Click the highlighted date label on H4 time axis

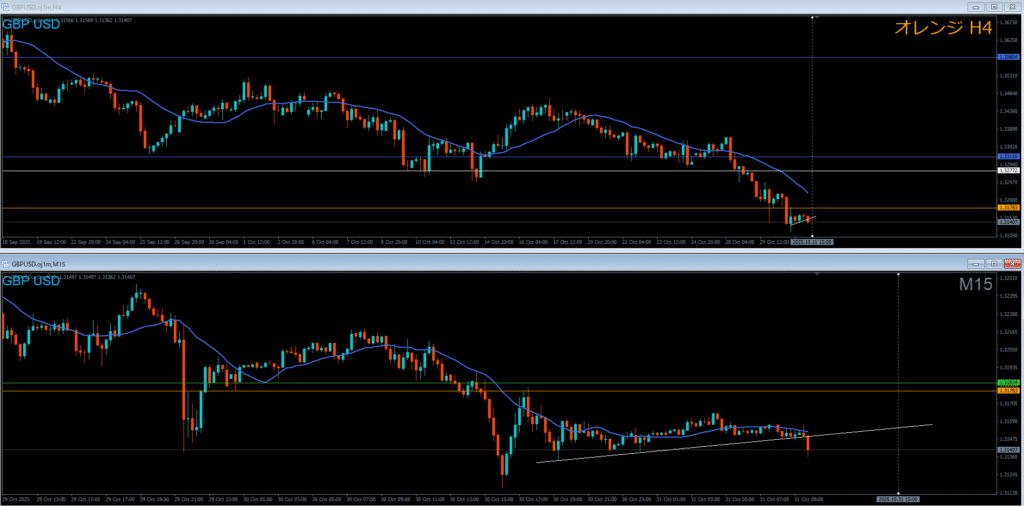(812, 242)
